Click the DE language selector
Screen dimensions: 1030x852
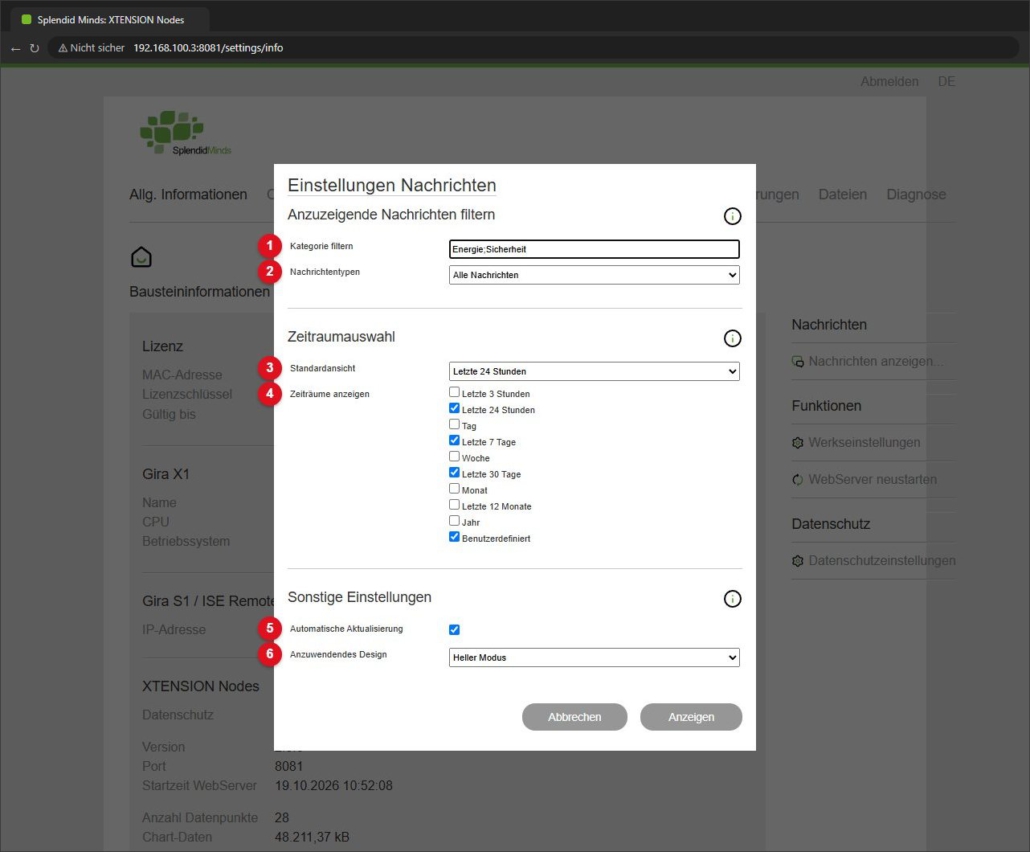click(x=946, y=81)
